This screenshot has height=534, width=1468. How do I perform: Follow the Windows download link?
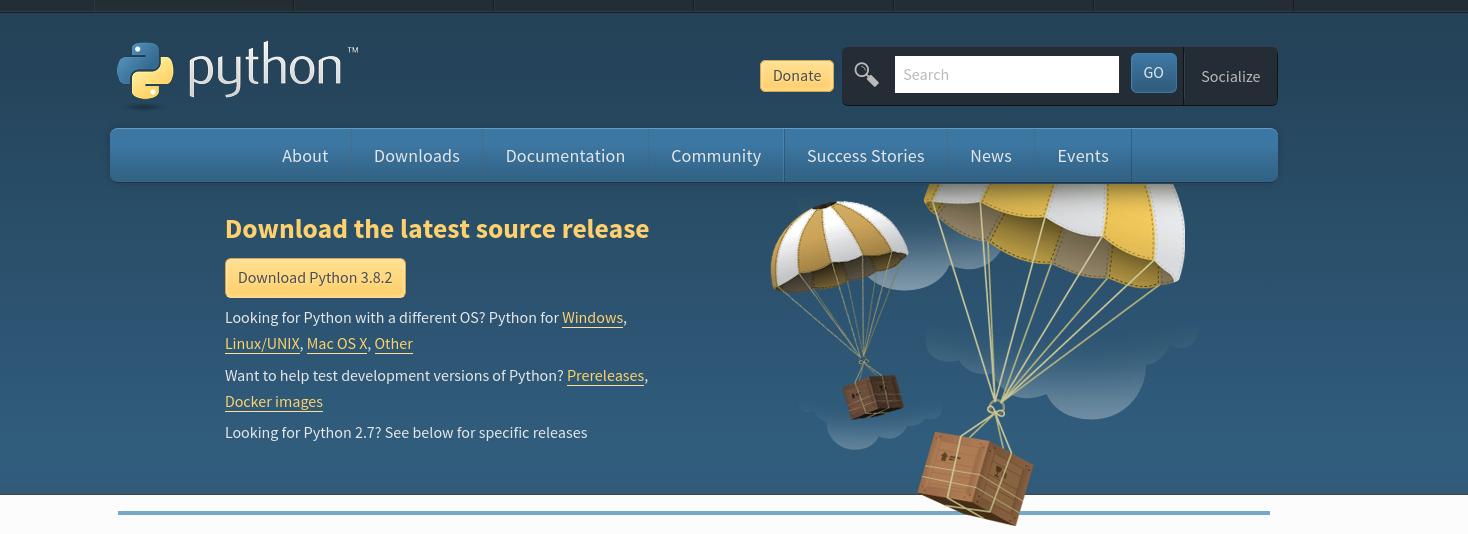pyautogui.click(x=592, y=318)
